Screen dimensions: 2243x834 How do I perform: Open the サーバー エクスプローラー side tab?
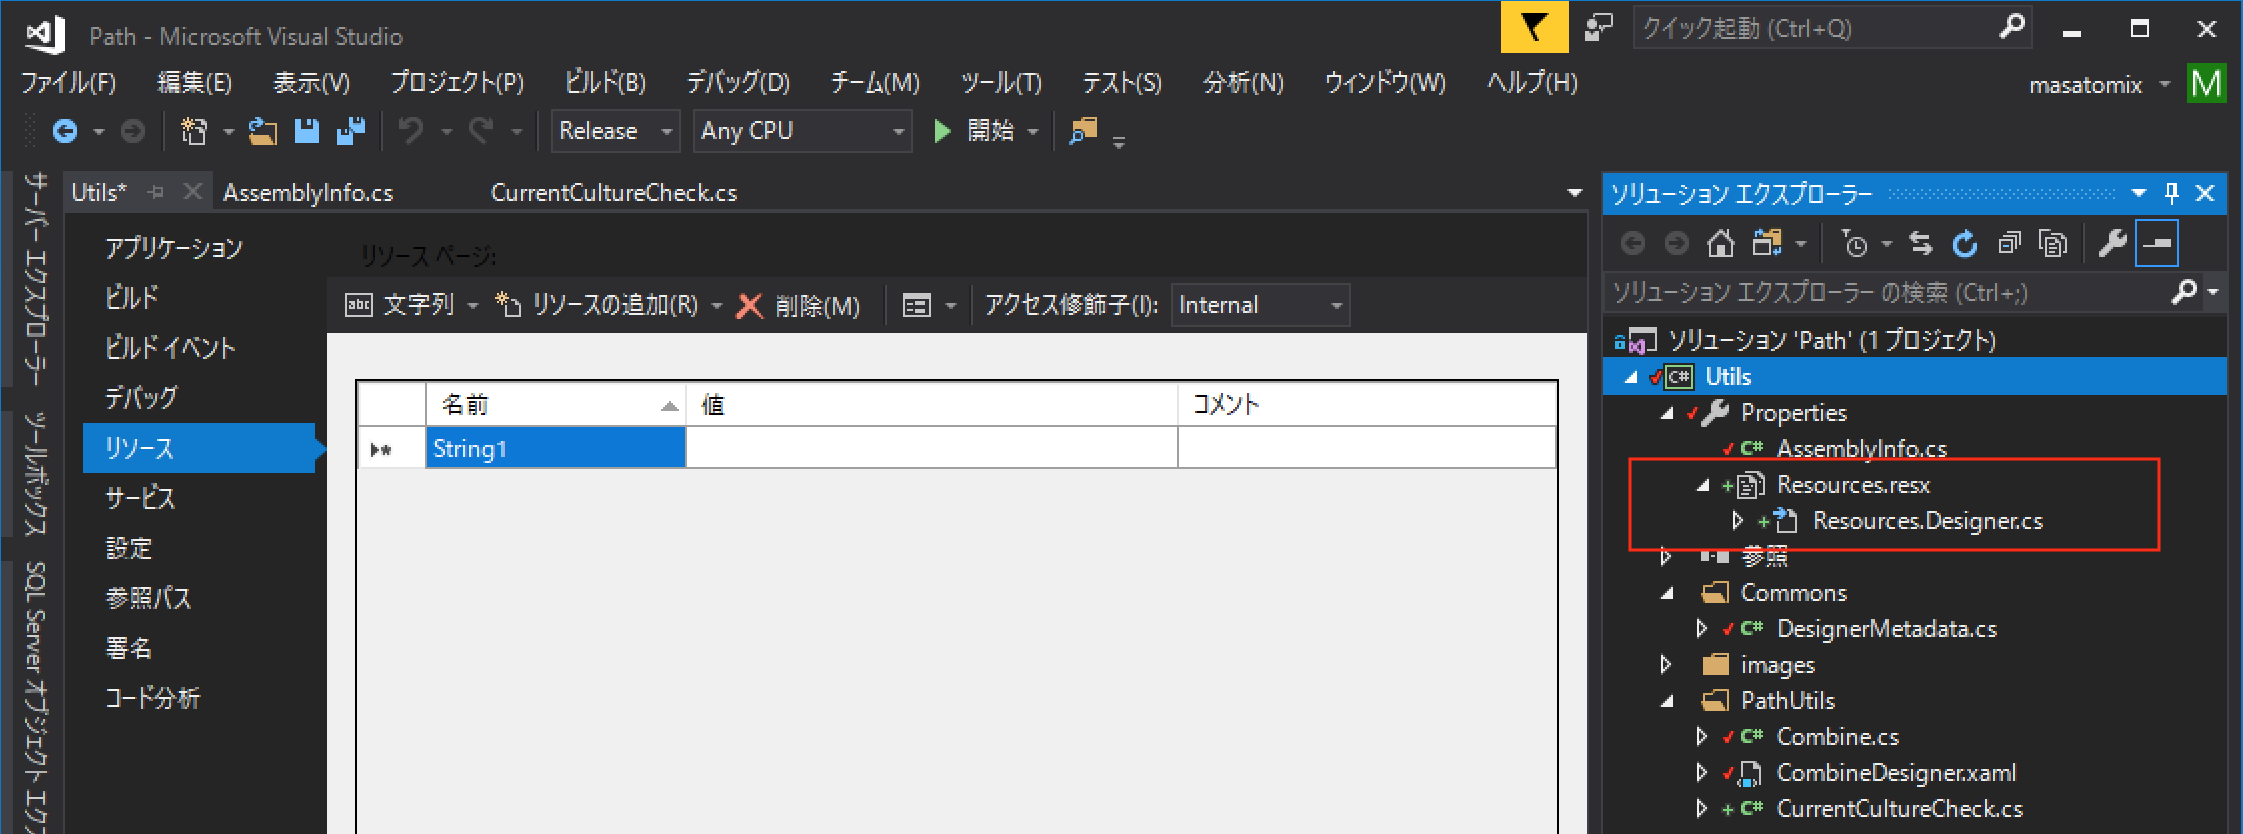[36, 279]
